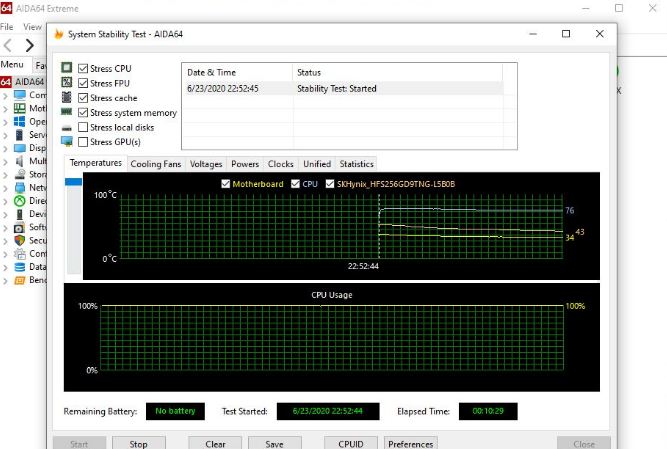Switch to the Unified tab

tap(317, 164)
